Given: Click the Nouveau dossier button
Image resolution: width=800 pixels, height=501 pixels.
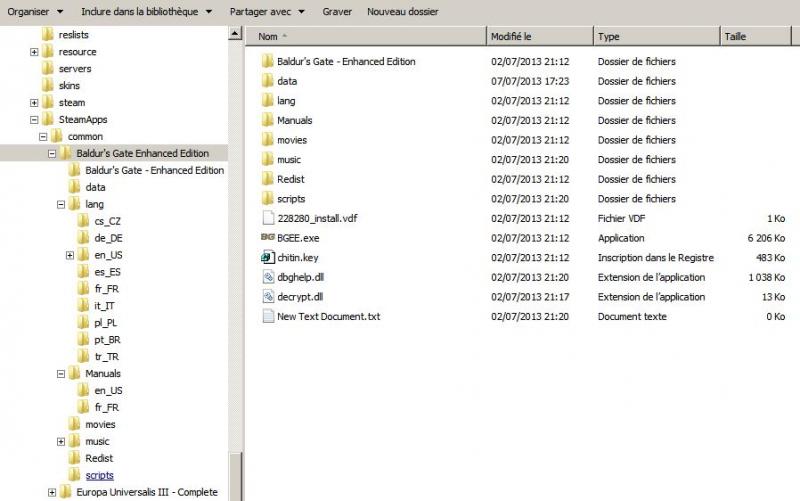Looking at the screenshot, I should [403, 11].
